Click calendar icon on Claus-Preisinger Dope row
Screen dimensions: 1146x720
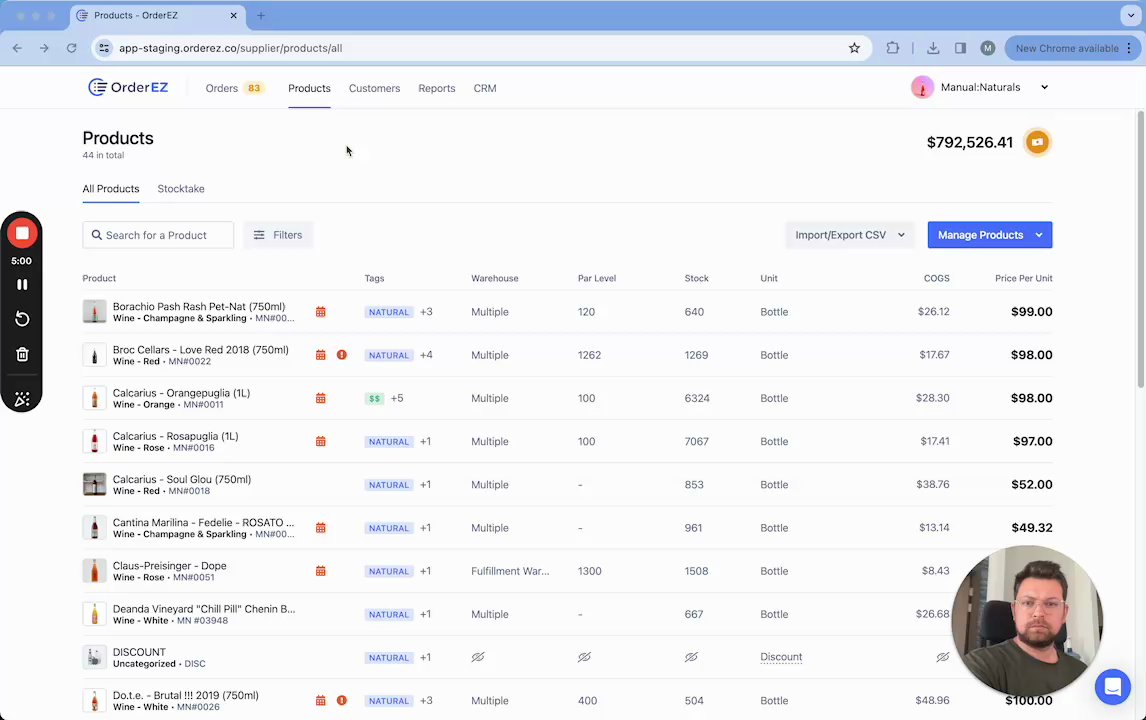point(320,571)
